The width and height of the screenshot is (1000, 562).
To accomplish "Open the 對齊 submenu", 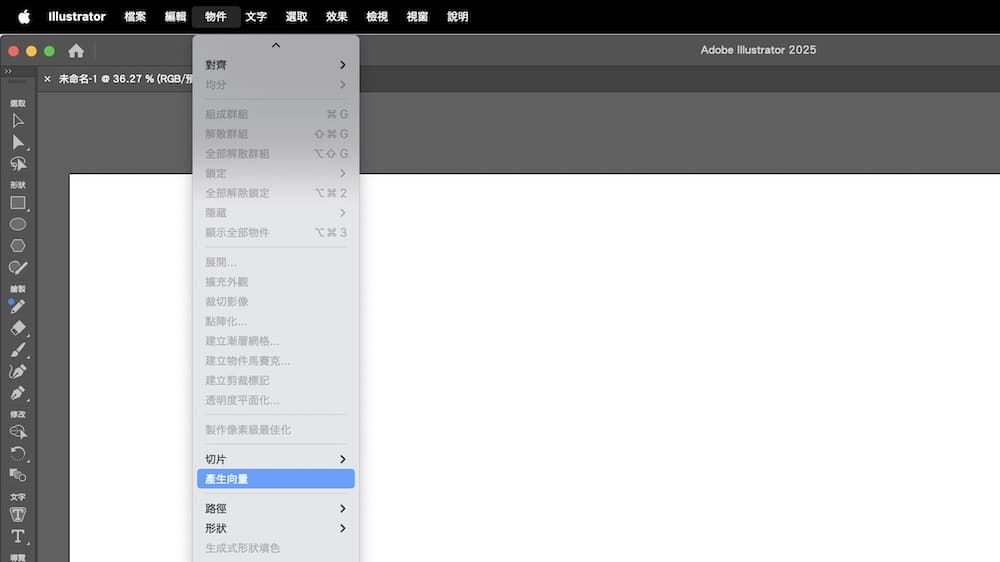I will tap(276, 65).
